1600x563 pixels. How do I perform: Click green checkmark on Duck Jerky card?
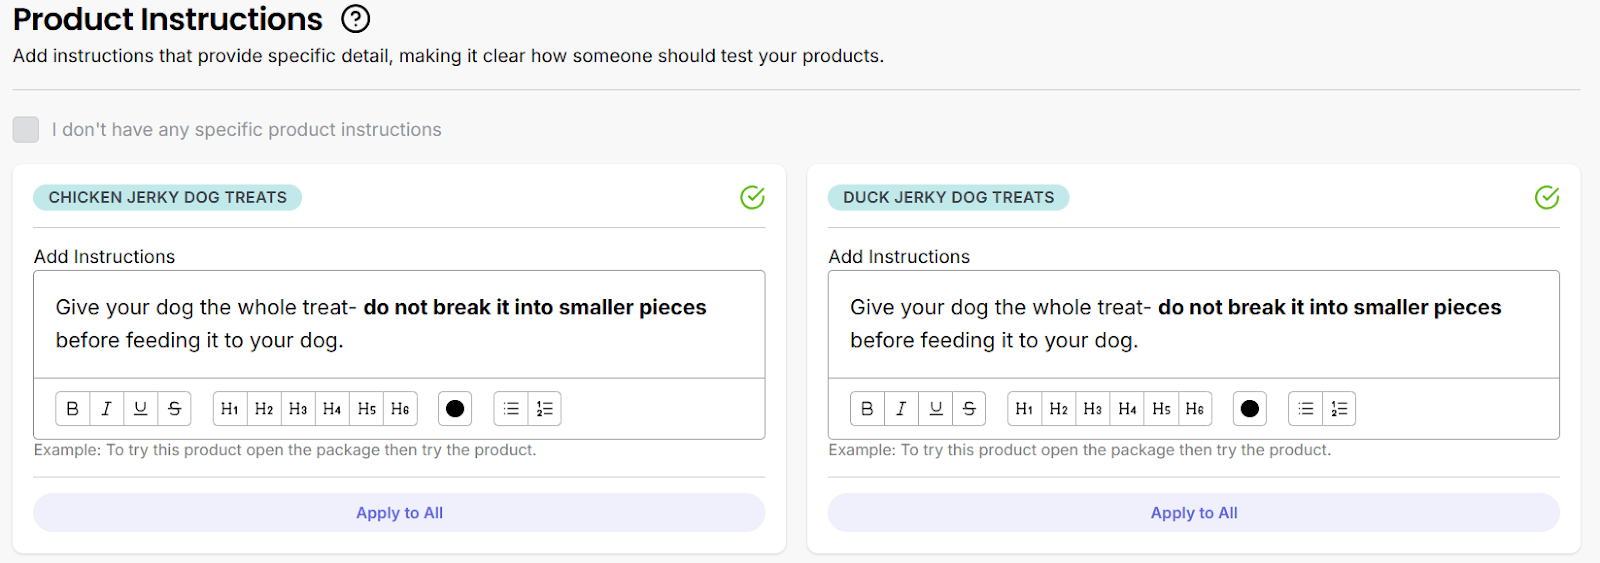(1546, 198)
